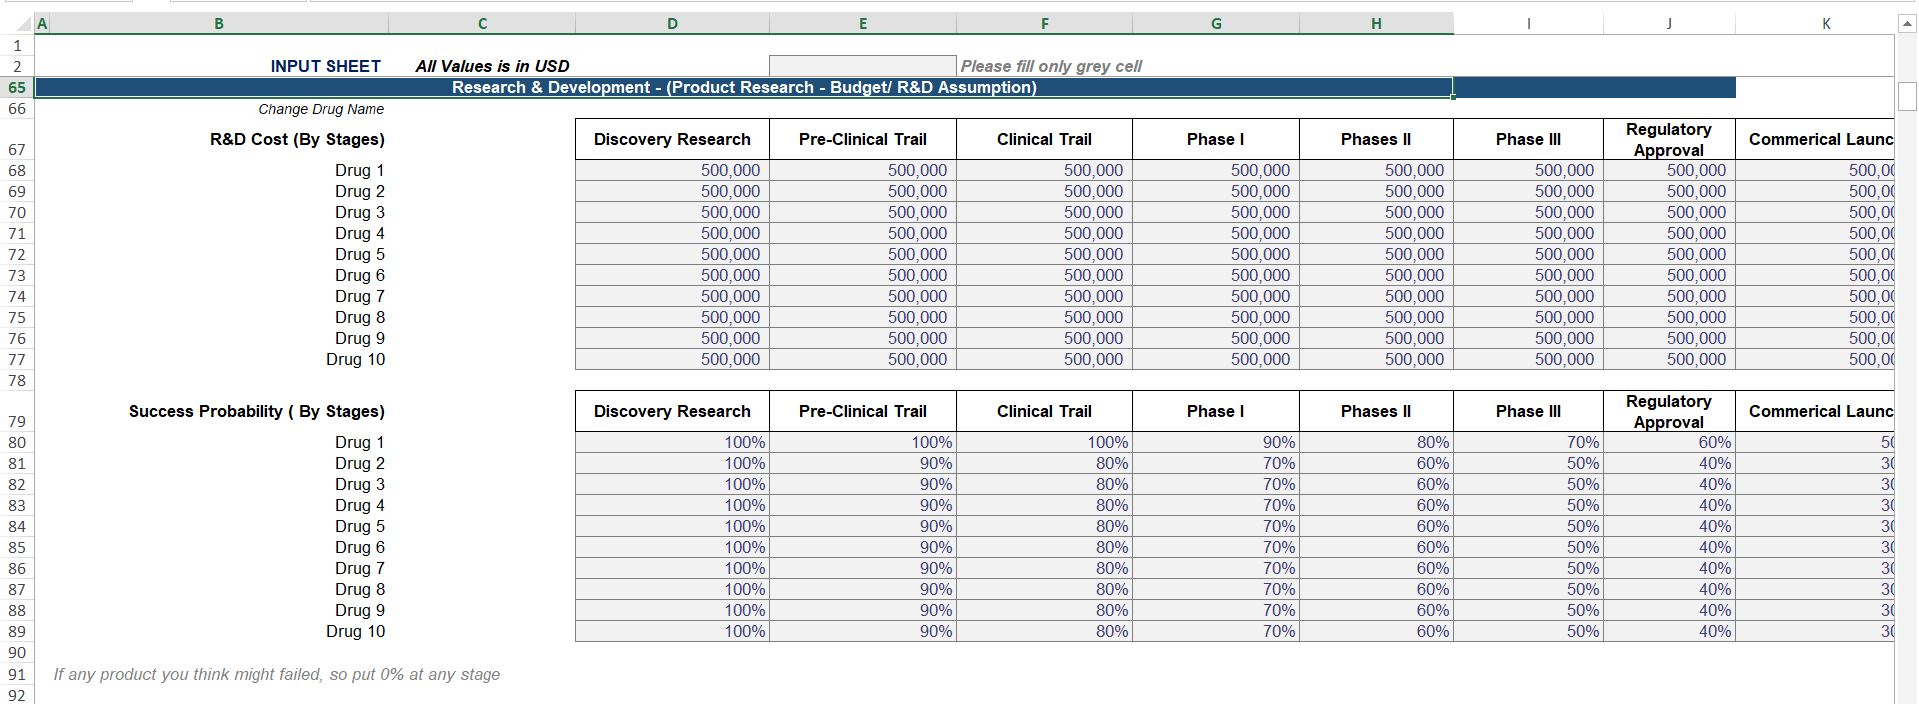This screenshot has height=704, width=1919.
Task: Click Clinical Trail header in R&D Cost table
Action: click(1044, 139)
